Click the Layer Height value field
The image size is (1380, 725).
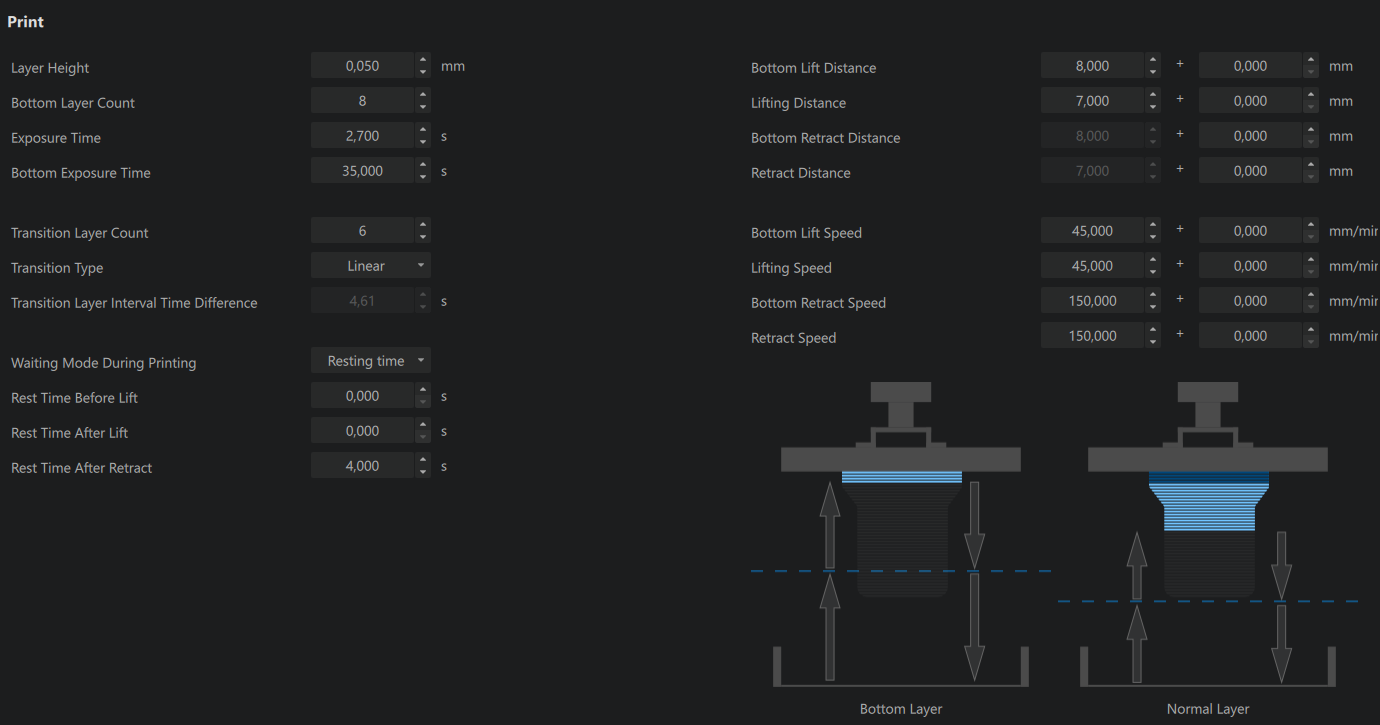coord(362,66)
